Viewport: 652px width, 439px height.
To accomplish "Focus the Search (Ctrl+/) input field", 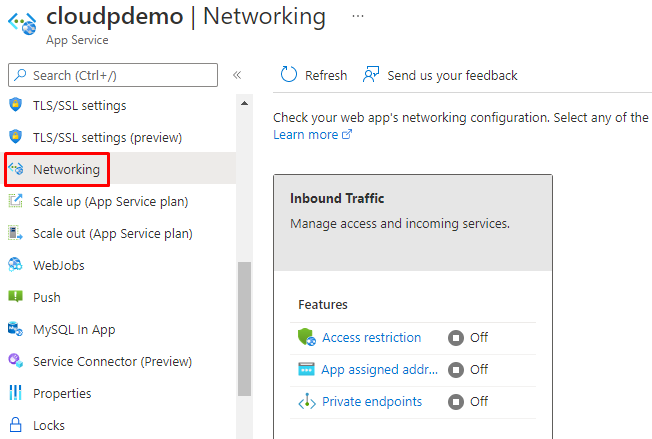I will (x=120, y=75).
